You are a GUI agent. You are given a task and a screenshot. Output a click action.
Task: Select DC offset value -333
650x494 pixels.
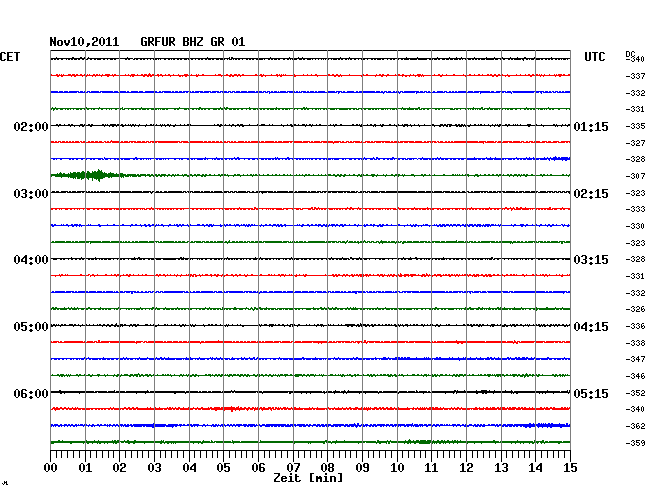pyautogui.click(x=635, y=209)
